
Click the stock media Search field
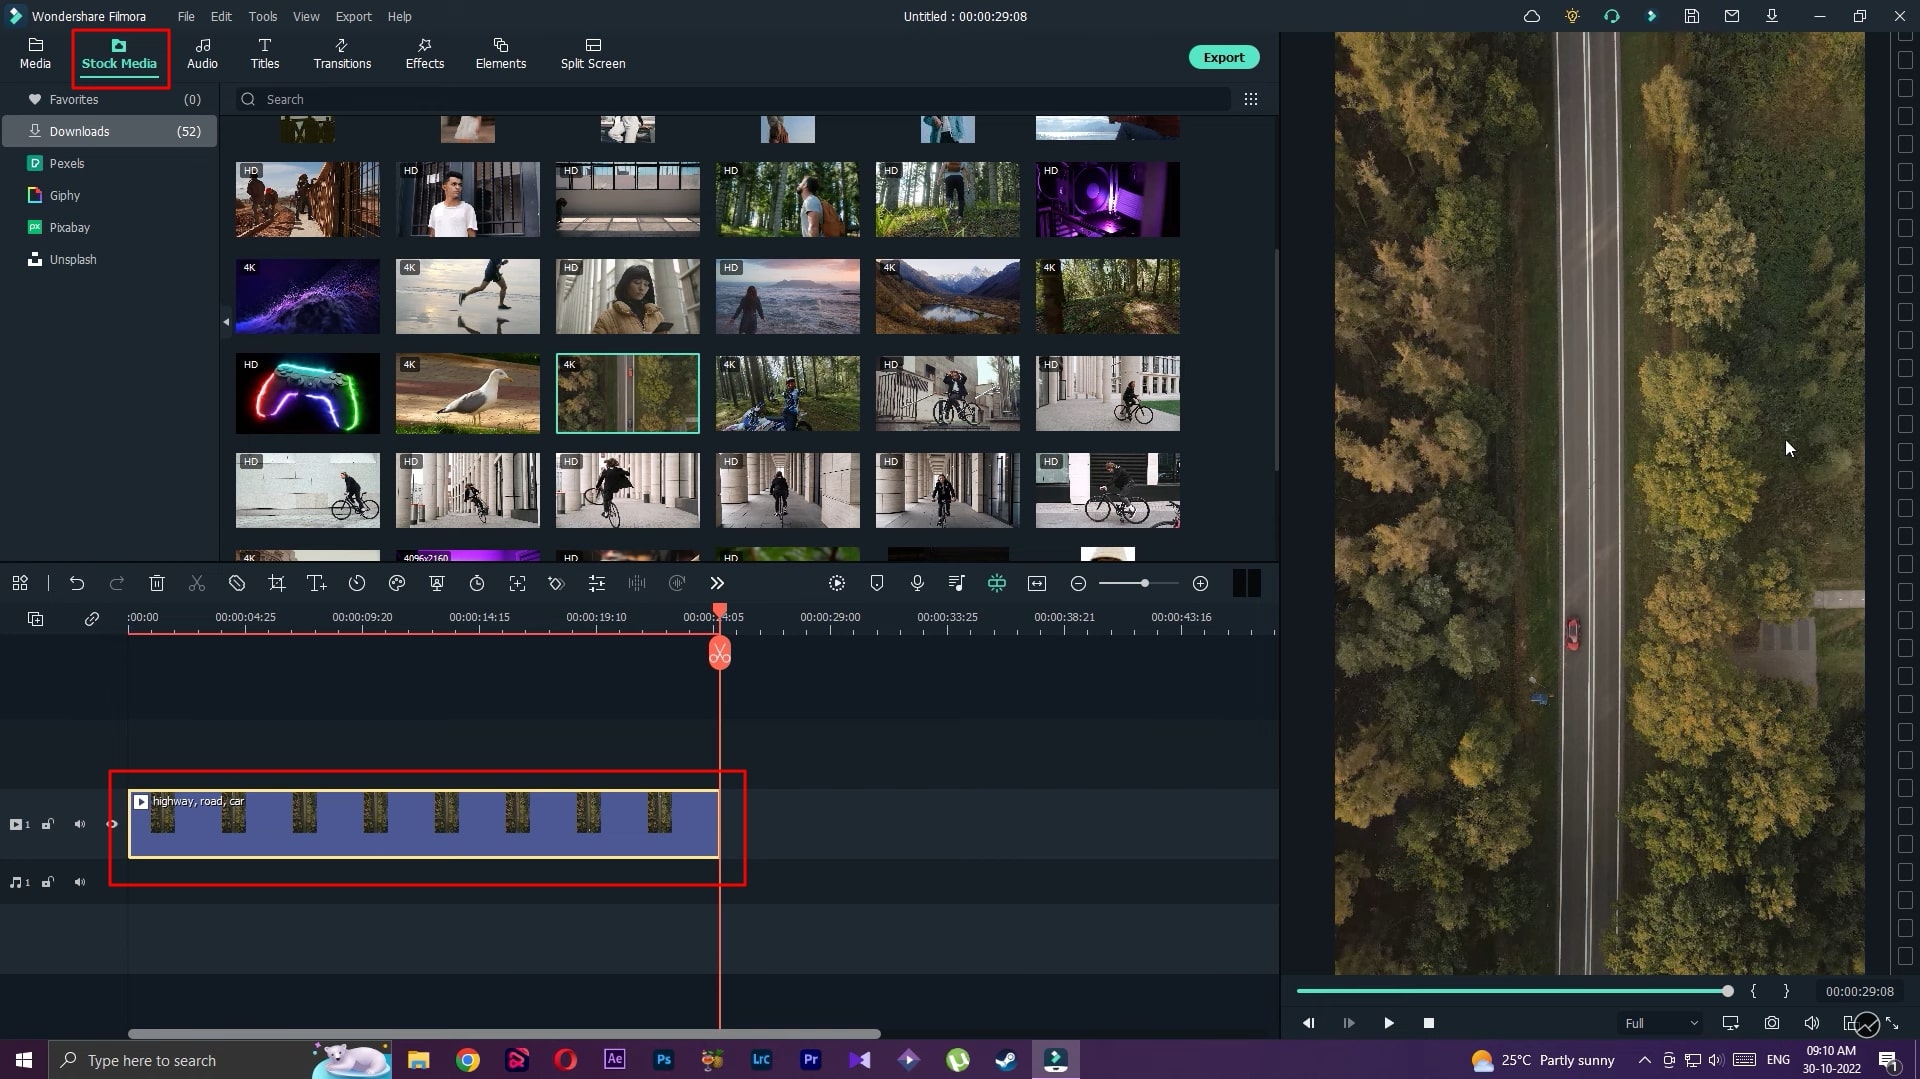734,99
